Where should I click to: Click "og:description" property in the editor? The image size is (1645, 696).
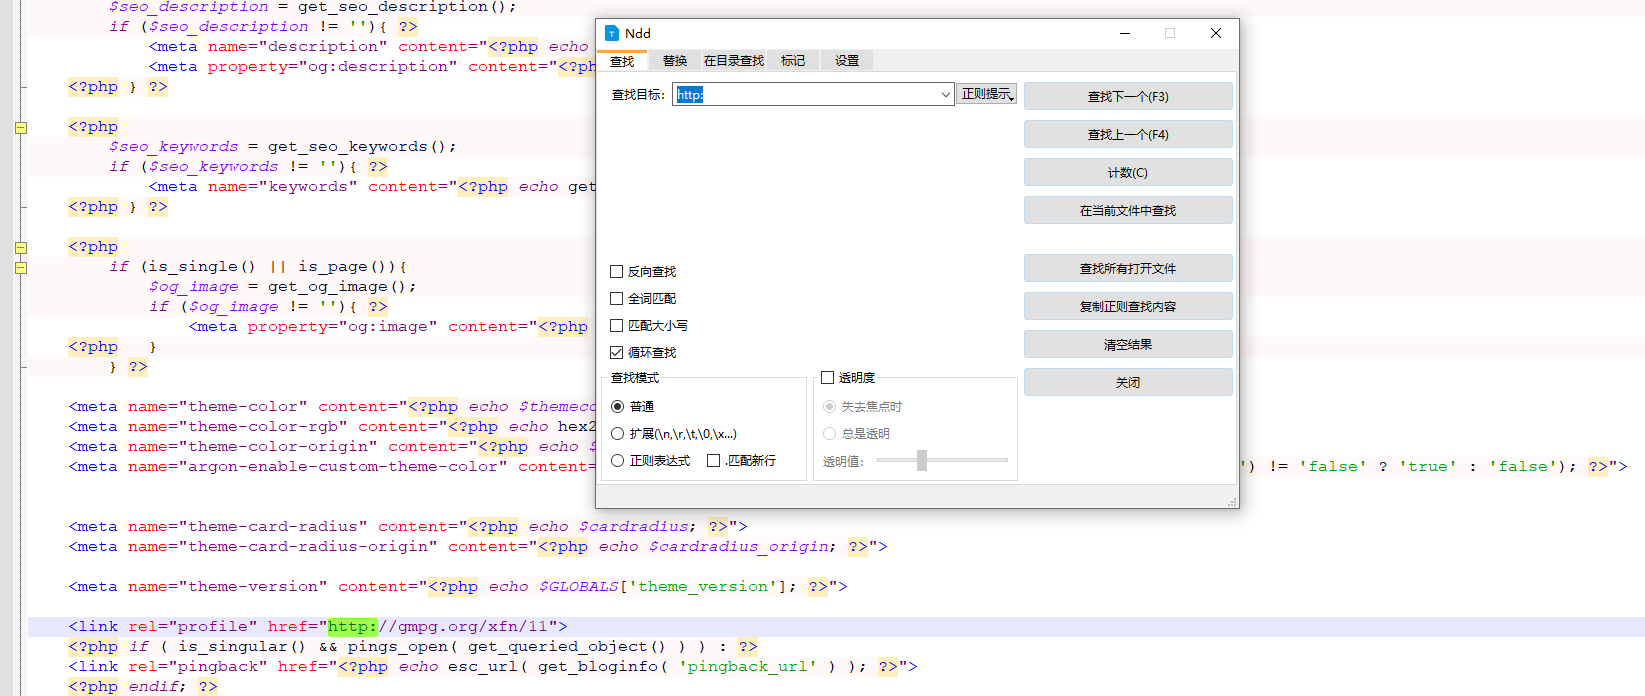tap(378, 67)
